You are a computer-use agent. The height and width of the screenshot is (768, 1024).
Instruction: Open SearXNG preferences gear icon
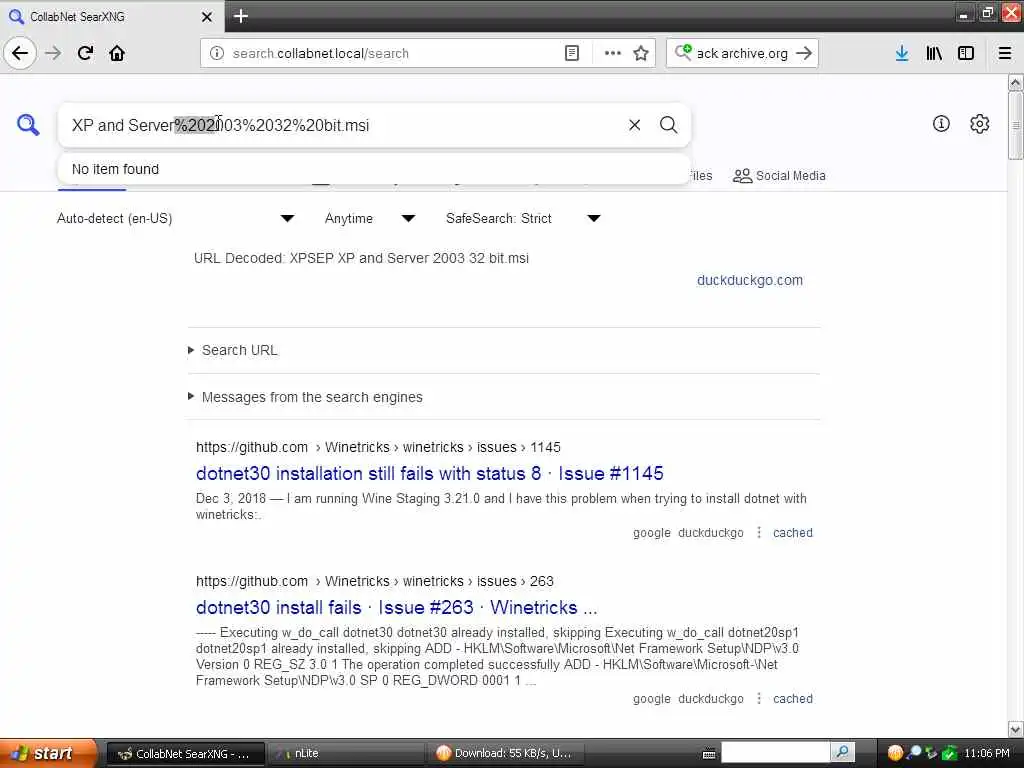(x=980, y=123)
